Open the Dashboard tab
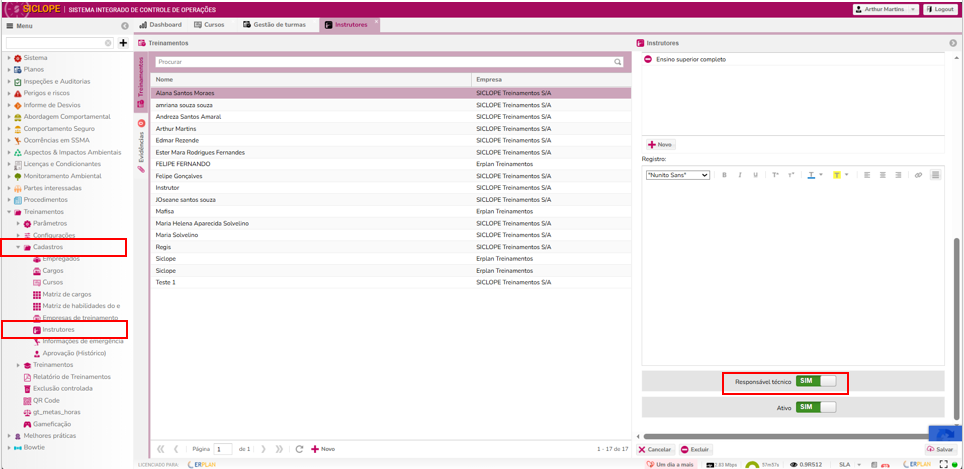Screen dimensions: 964x469 (160, 24)
